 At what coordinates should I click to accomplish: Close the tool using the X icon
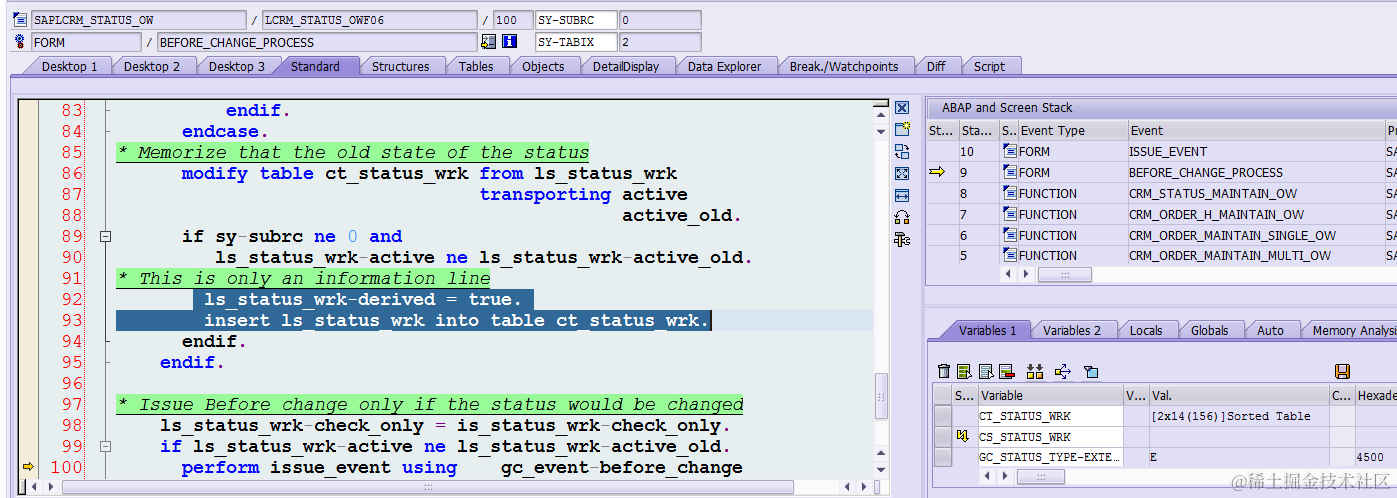902,108
